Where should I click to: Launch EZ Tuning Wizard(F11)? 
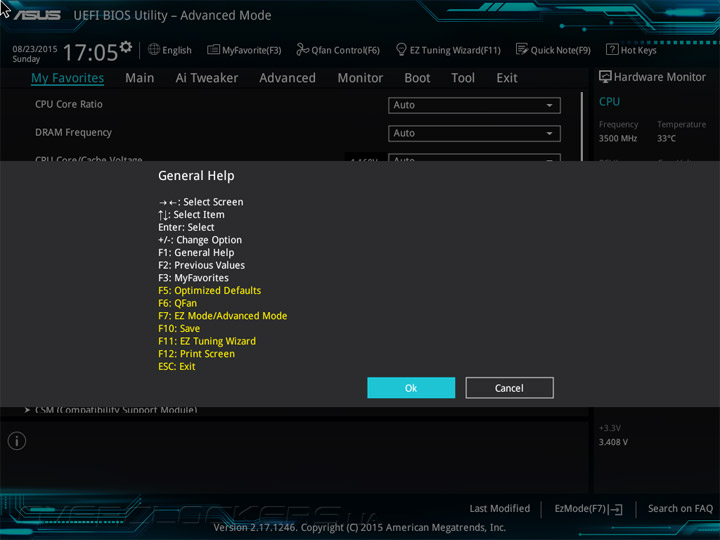[x=448, y=50]
